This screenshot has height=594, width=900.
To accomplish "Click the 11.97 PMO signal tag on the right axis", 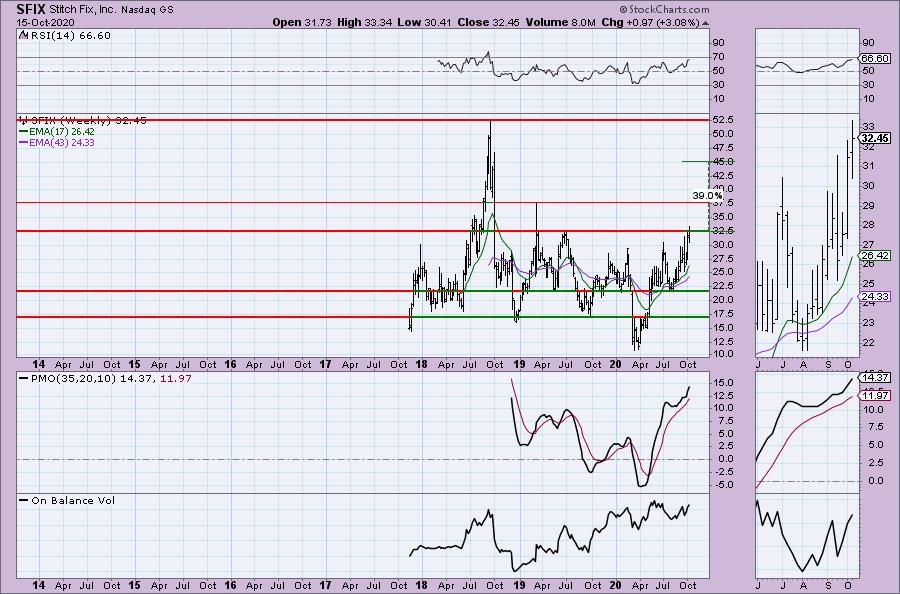I will click(876, 395).
